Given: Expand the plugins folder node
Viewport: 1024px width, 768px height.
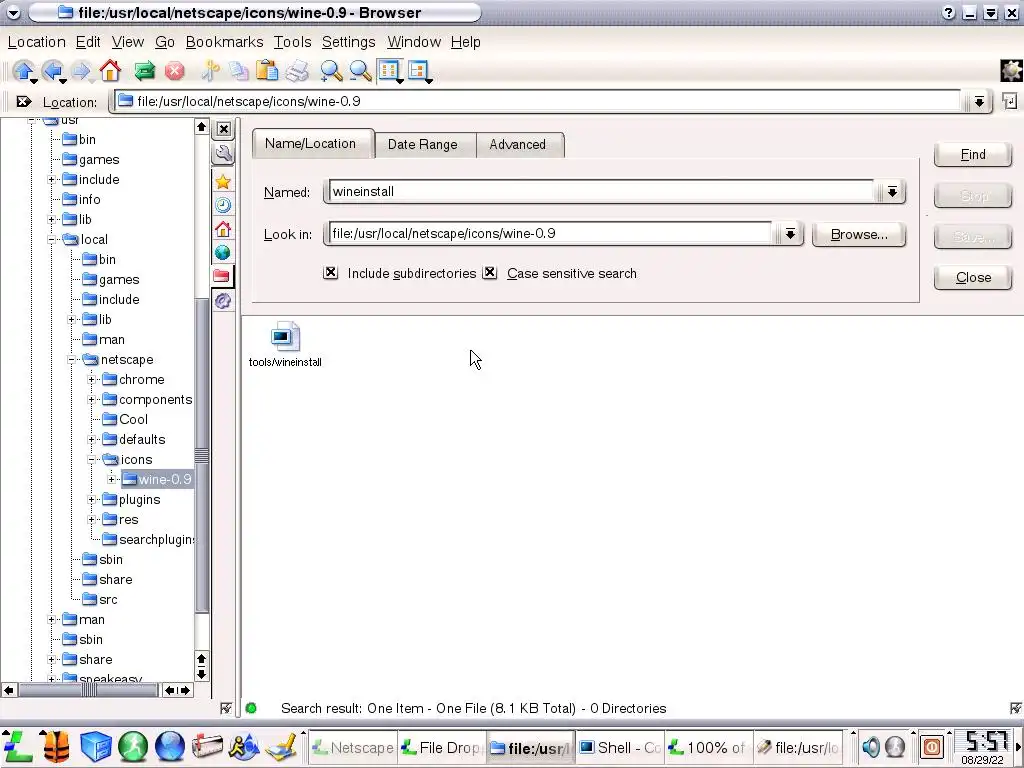Looking at the screenshot, I should [92, 500].
